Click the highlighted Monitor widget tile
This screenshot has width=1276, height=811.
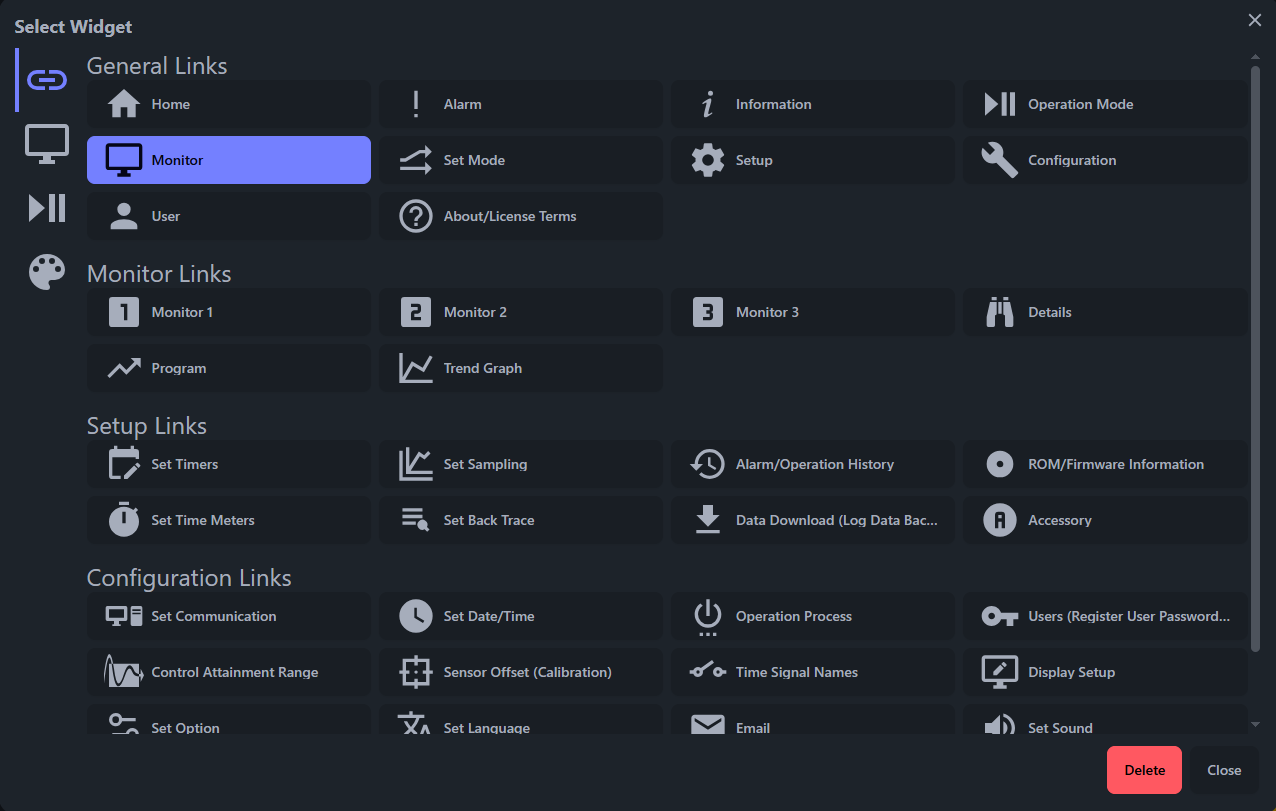click(x=229, y=160)
